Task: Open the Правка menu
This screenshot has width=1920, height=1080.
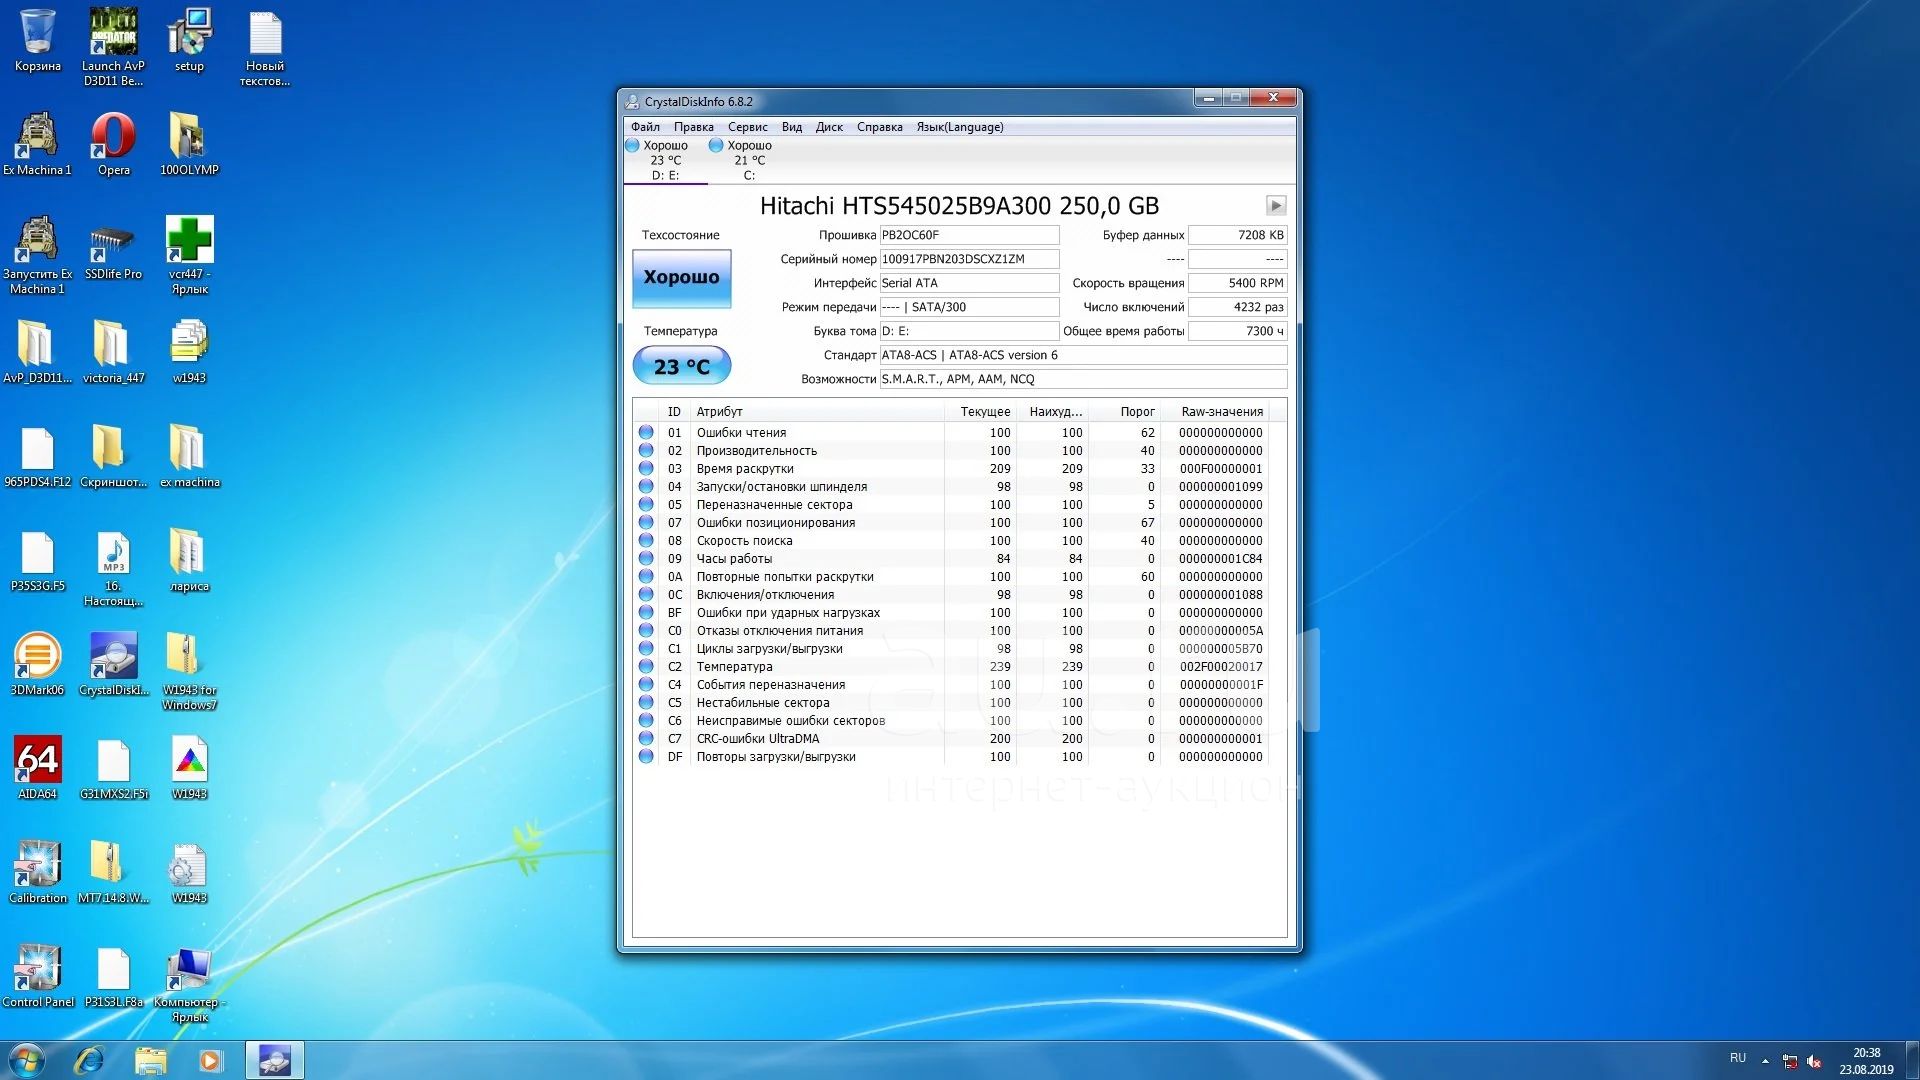Action: [x=693, y=127]
